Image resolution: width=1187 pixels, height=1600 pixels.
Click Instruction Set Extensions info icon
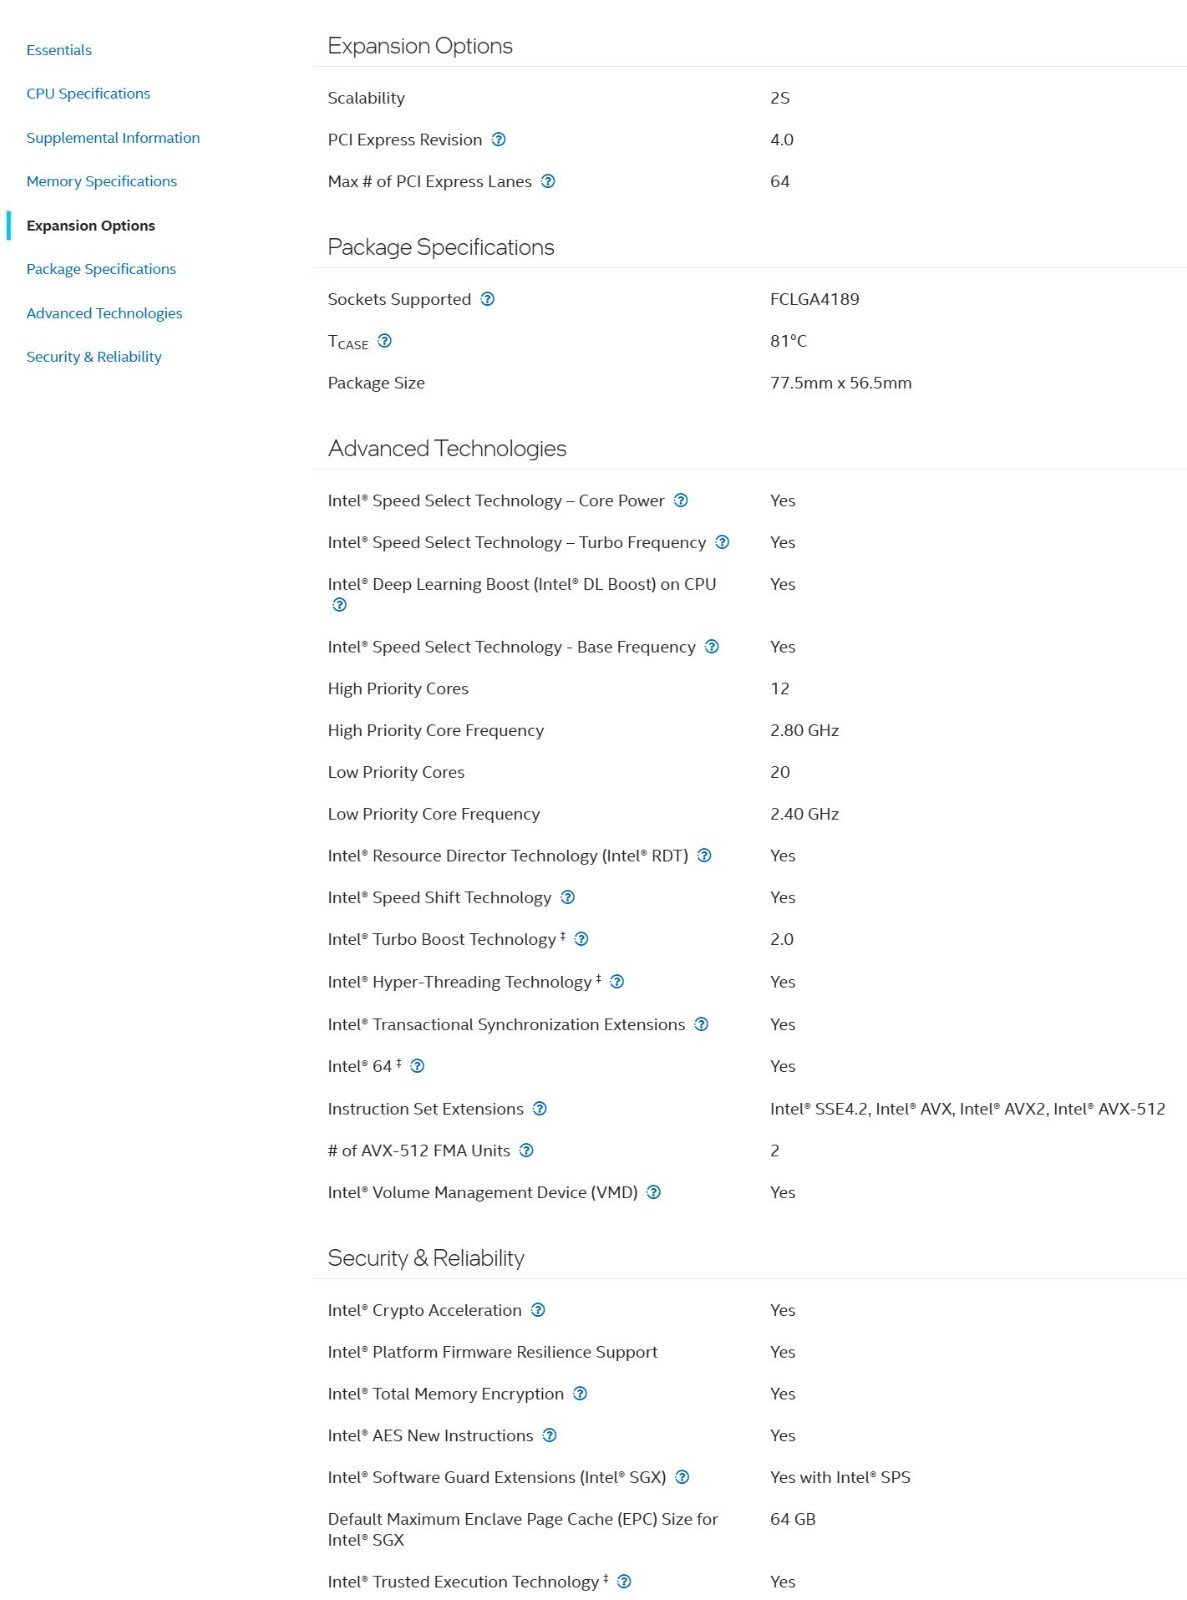coord(540,1109)
